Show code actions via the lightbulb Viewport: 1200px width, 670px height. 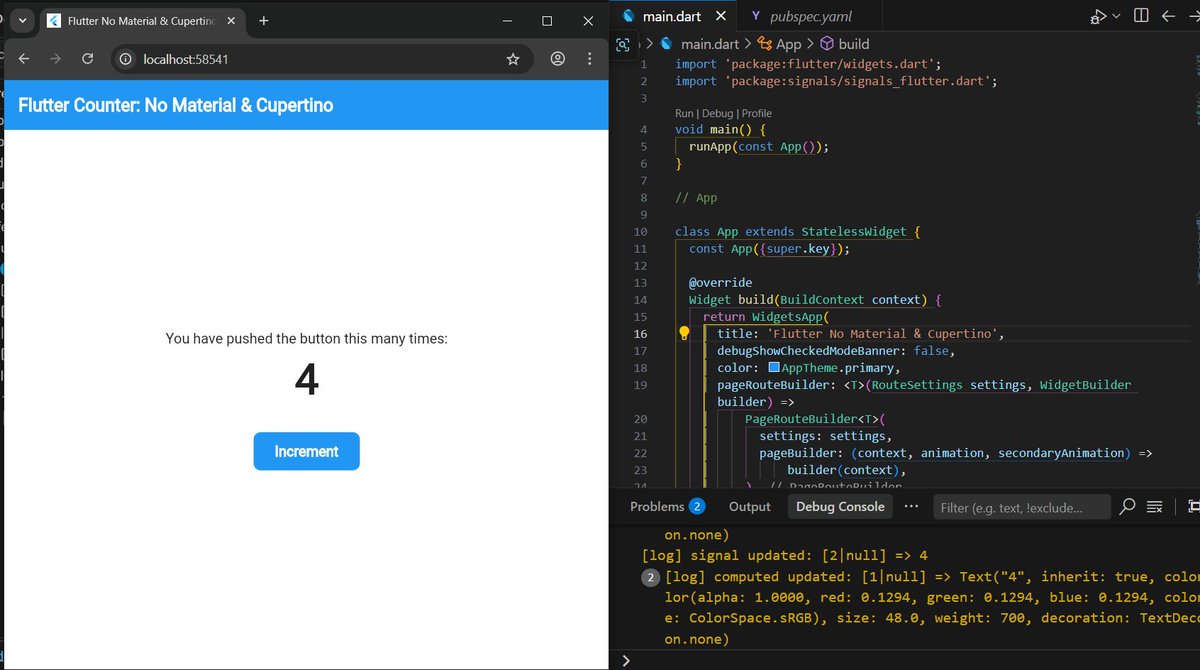tap(685, 333)
